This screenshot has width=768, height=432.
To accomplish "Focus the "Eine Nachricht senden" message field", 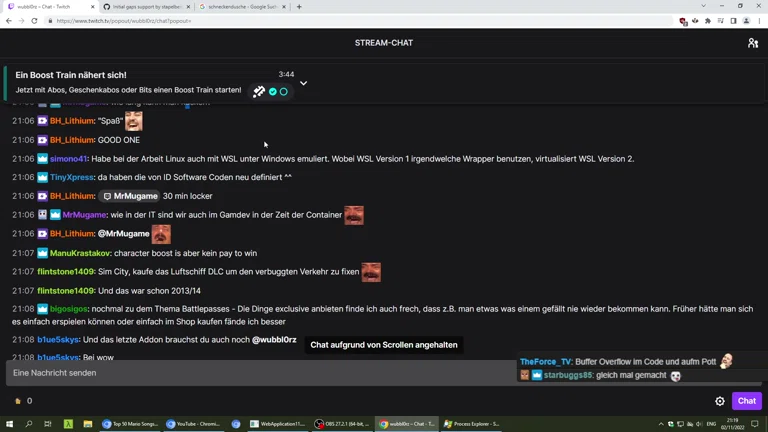I will [x=260, y=373].
